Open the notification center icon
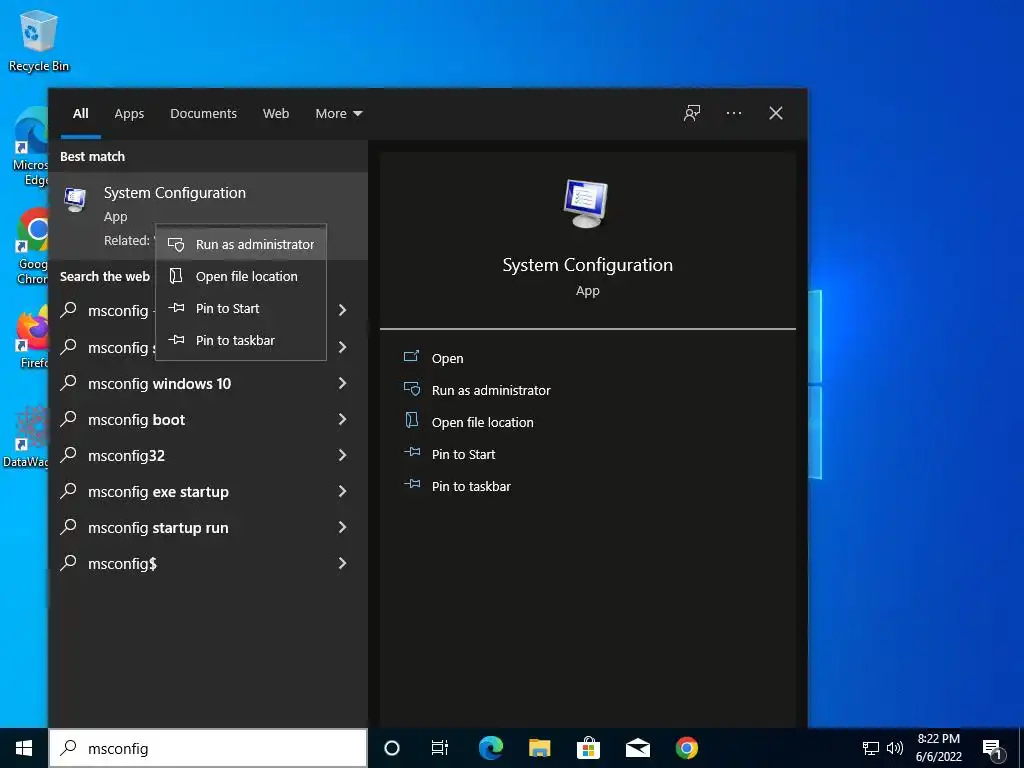The height and width of the screenshot is (768, 1024). pyautogui.click(x=992, y=749)
